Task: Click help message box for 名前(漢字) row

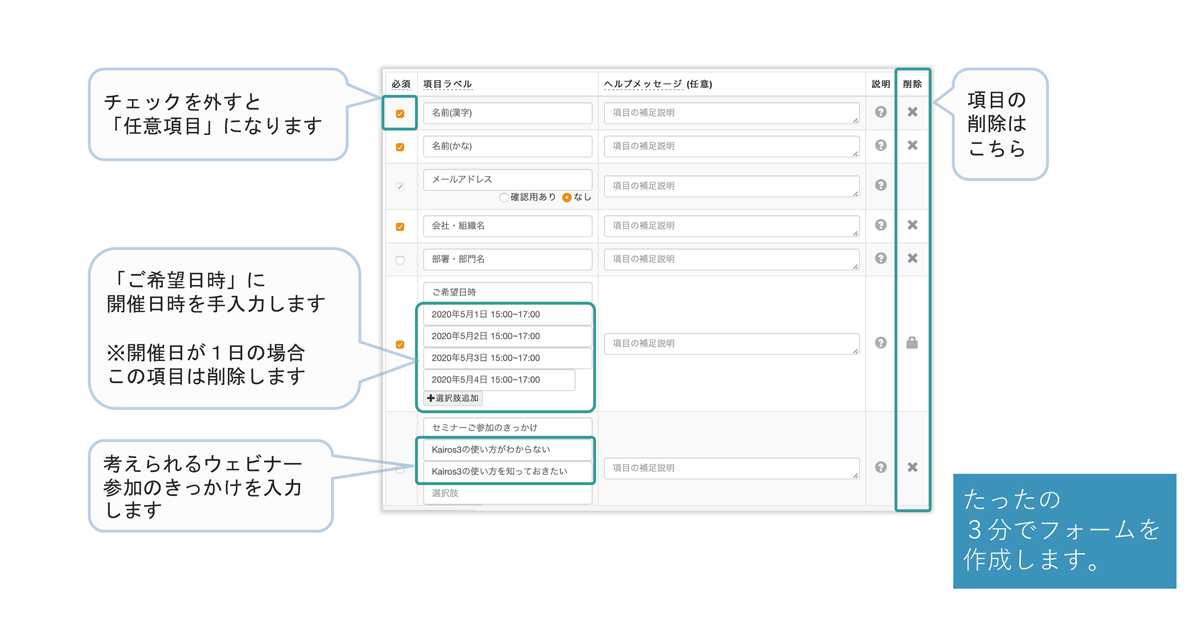Action: coord(731,113)
